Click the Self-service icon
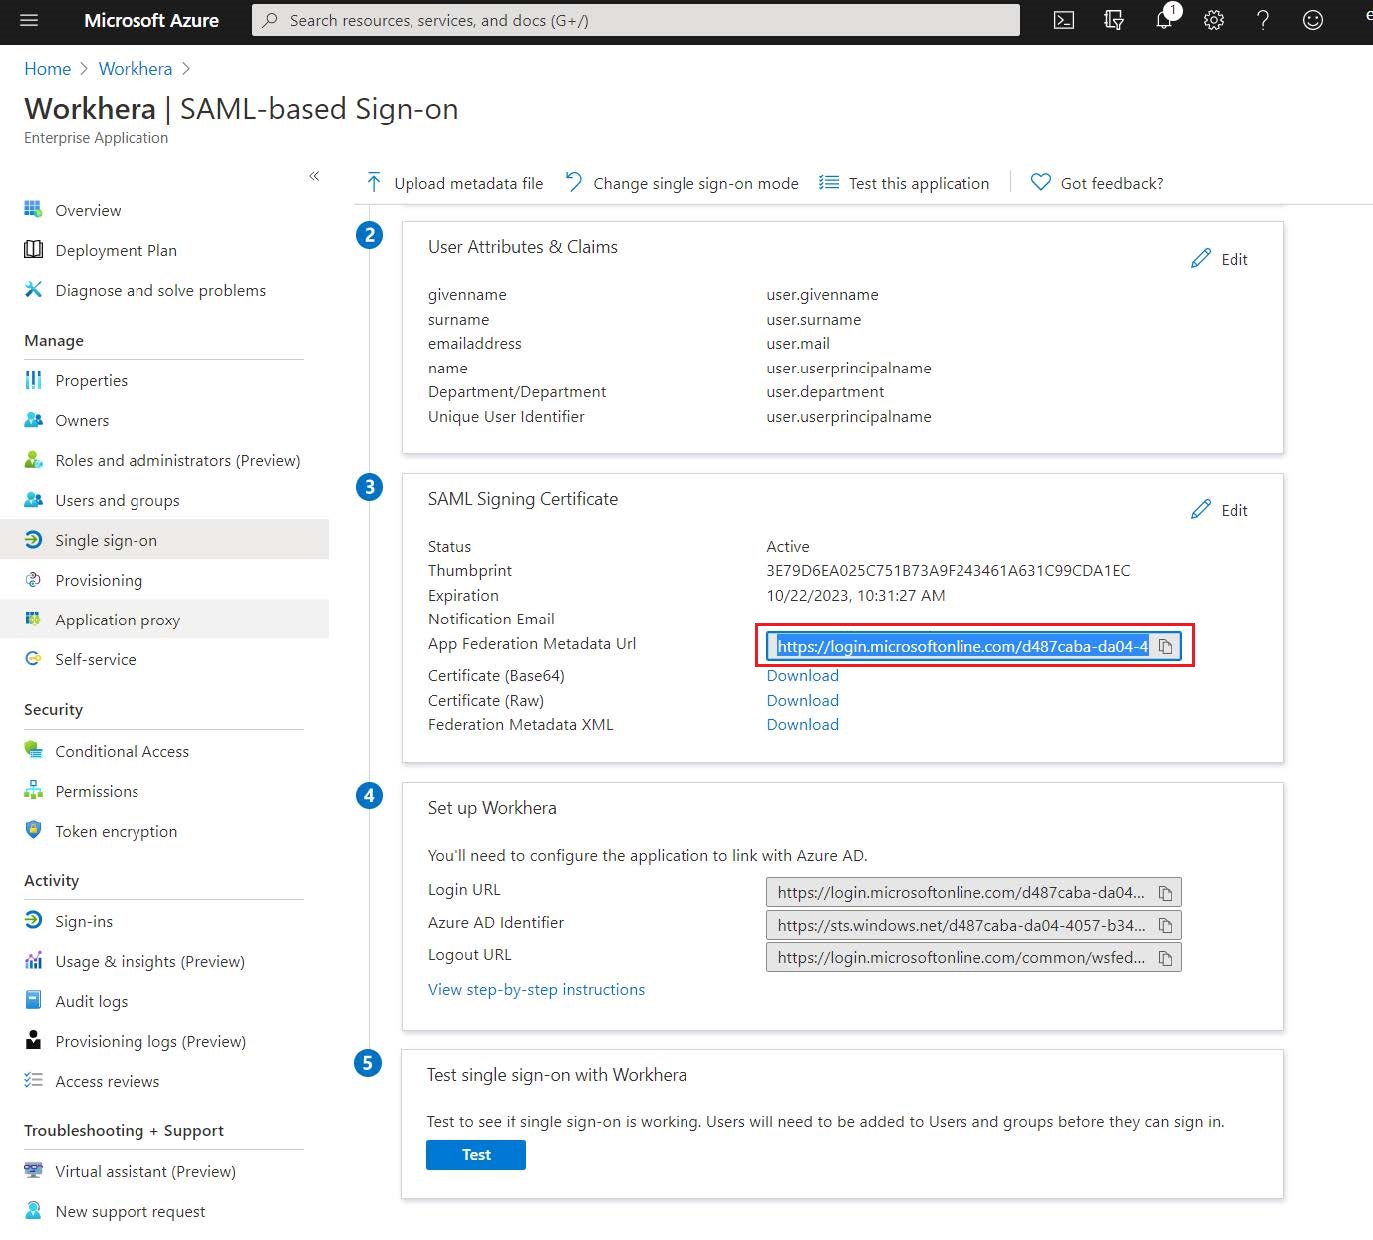1373x1240 pixels. 33,659
